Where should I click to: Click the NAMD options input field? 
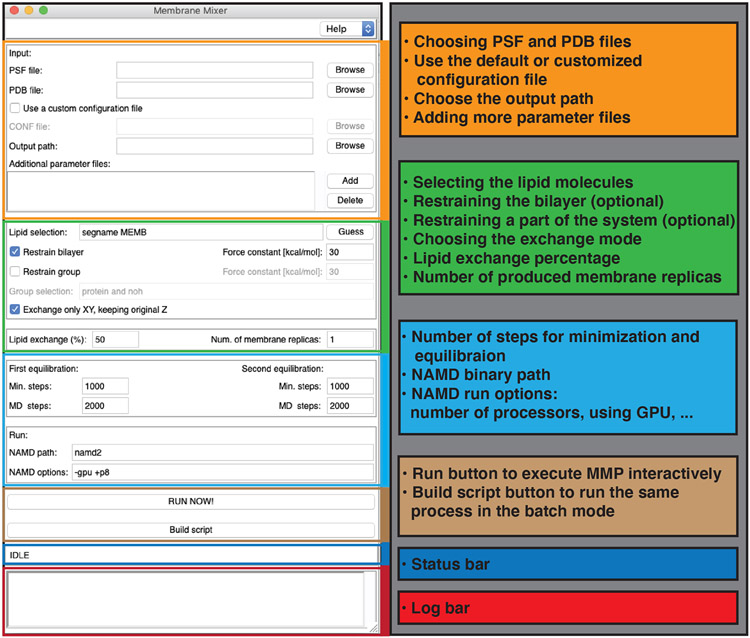click(222, 471)
